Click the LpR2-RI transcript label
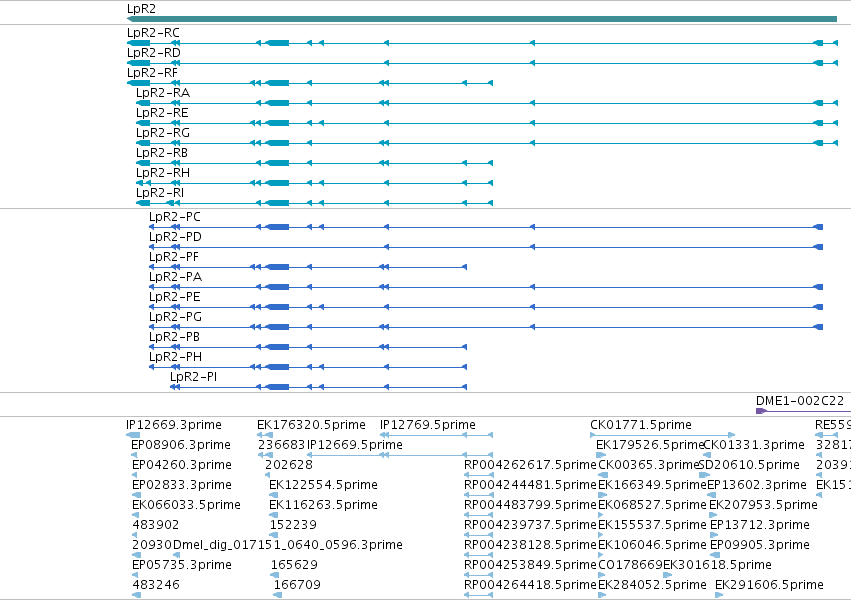 [160, 194]
